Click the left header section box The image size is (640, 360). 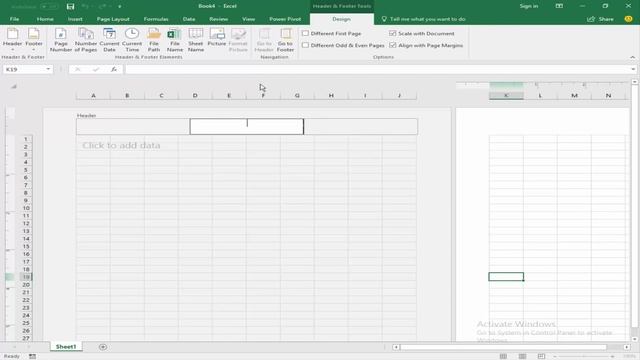coord(133,127)
